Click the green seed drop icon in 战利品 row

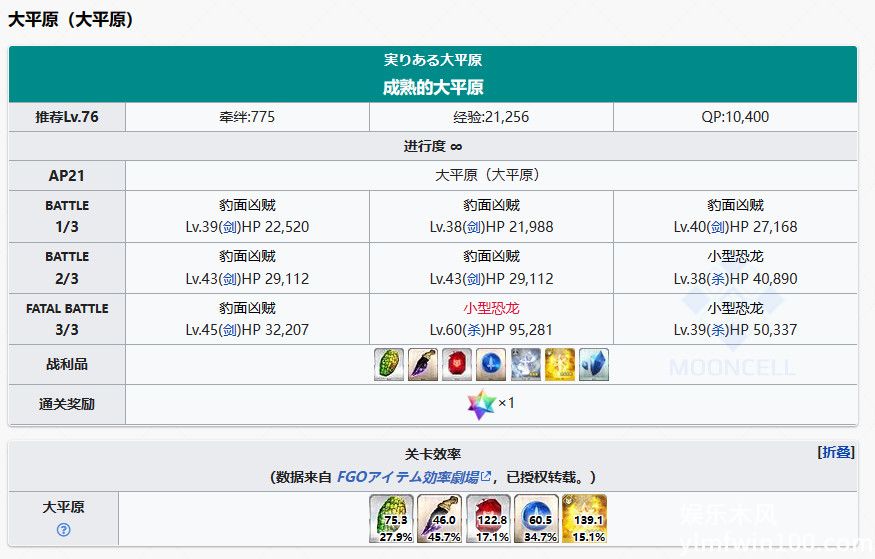[x=389, y=365]
